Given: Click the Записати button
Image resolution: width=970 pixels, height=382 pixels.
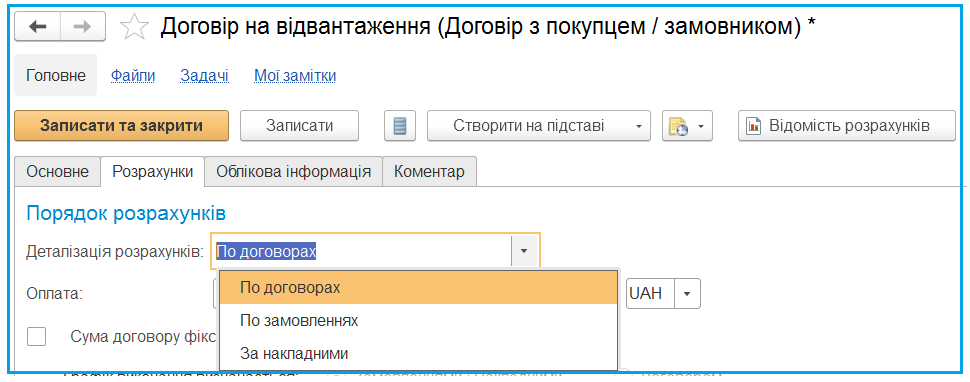Looking at the screenshot, I should coord(299,126).
